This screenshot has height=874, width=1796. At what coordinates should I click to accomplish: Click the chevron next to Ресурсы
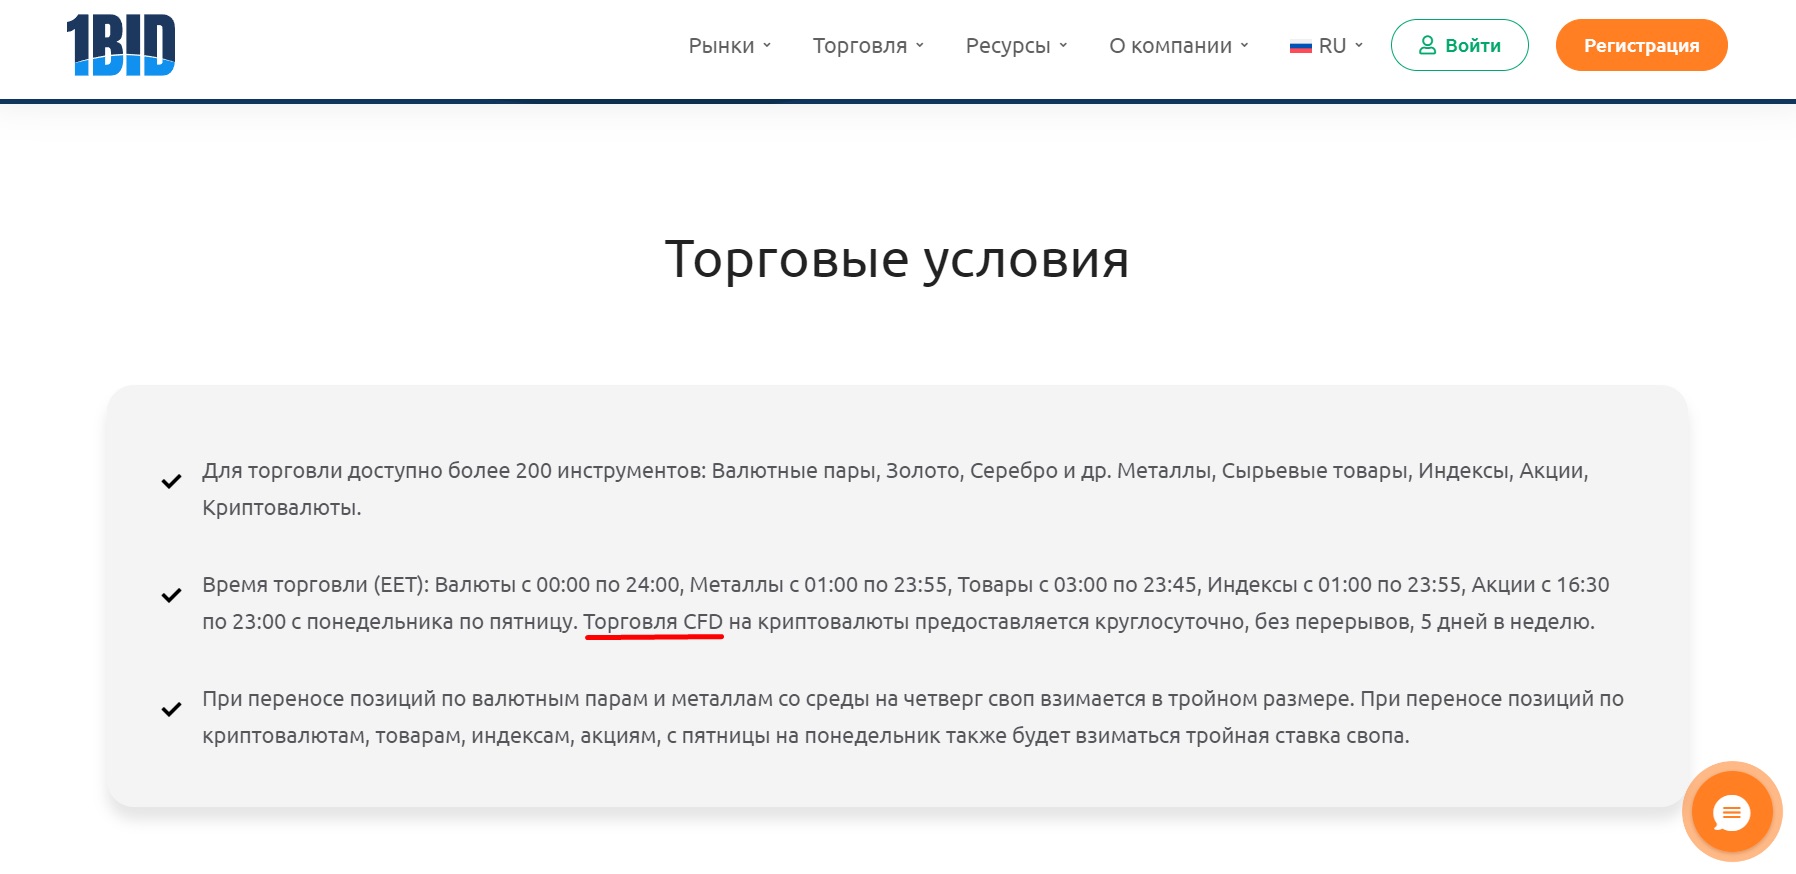pos(1063,45)
